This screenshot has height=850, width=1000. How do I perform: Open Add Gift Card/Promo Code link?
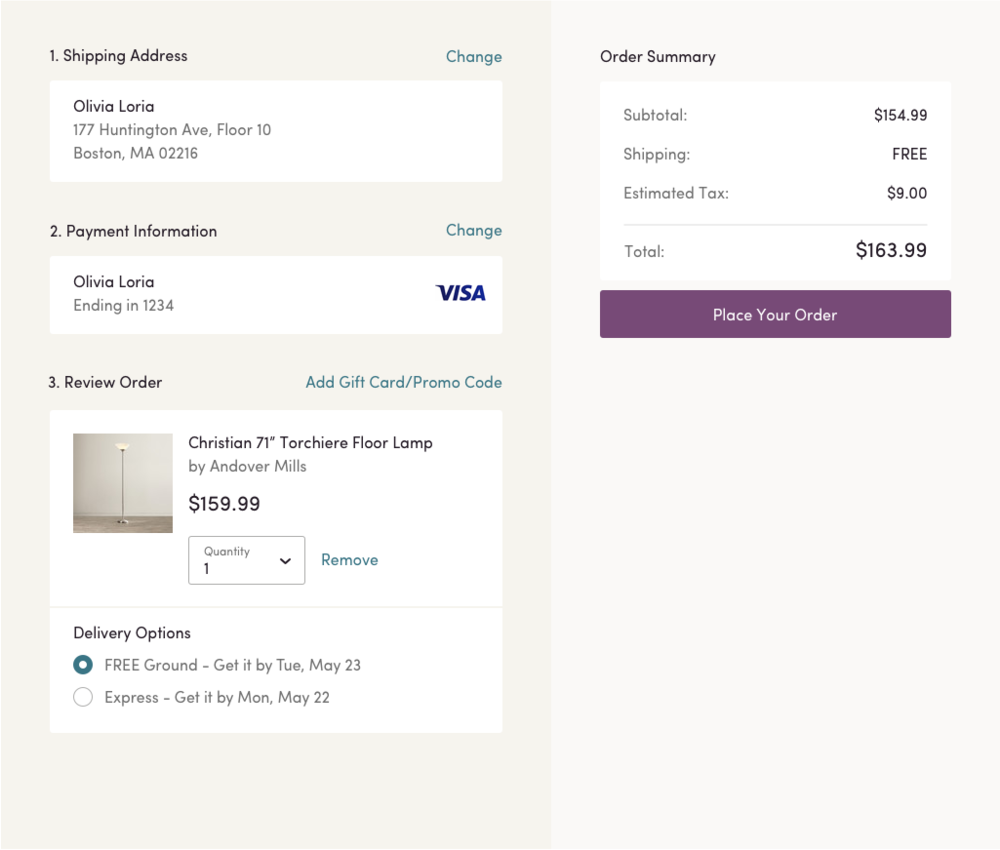point(404,382)
